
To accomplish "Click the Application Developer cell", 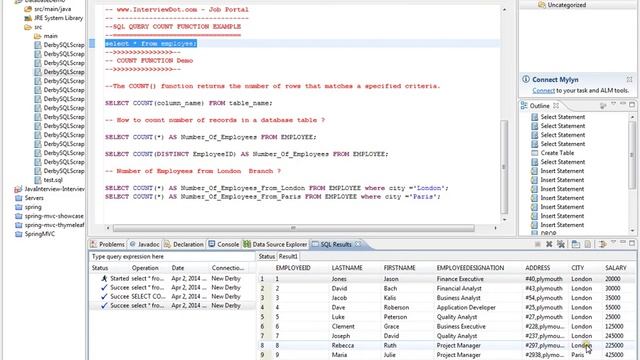I will (x=466, y=307).
